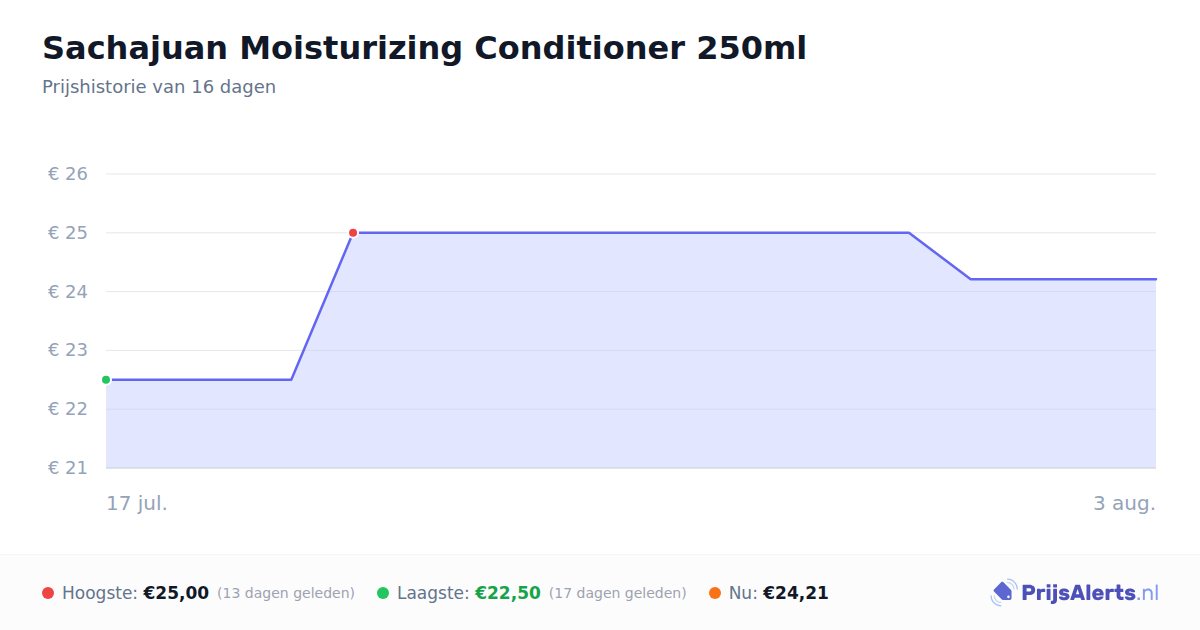Viewport: 1200px width, 630px height.
Task: Open the PrijsAlerts.nl brand link
Action: tap(1075, 593)
